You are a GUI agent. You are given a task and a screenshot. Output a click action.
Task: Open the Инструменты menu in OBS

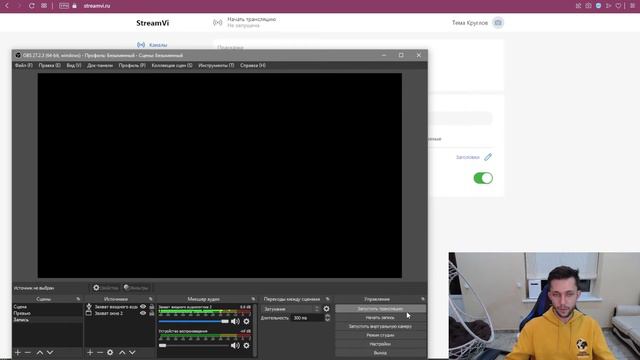(x=216, y=65)
